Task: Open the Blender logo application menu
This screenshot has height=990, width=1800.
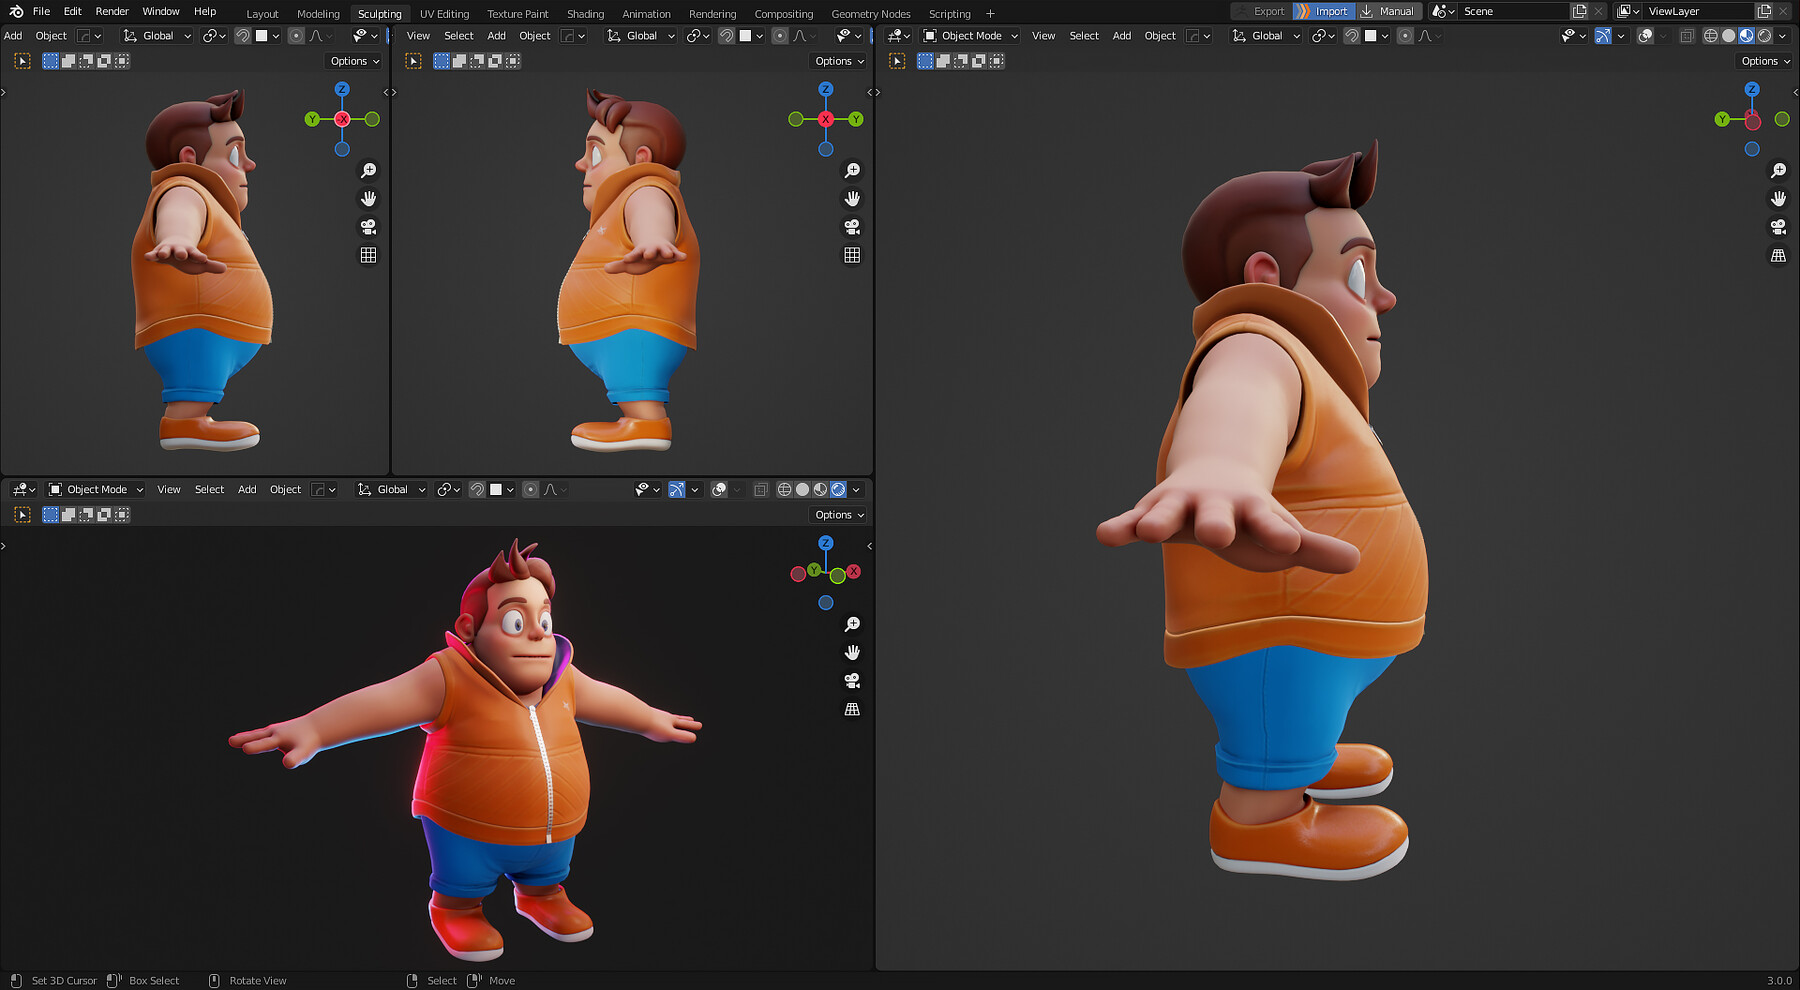Action: [16, 11]
